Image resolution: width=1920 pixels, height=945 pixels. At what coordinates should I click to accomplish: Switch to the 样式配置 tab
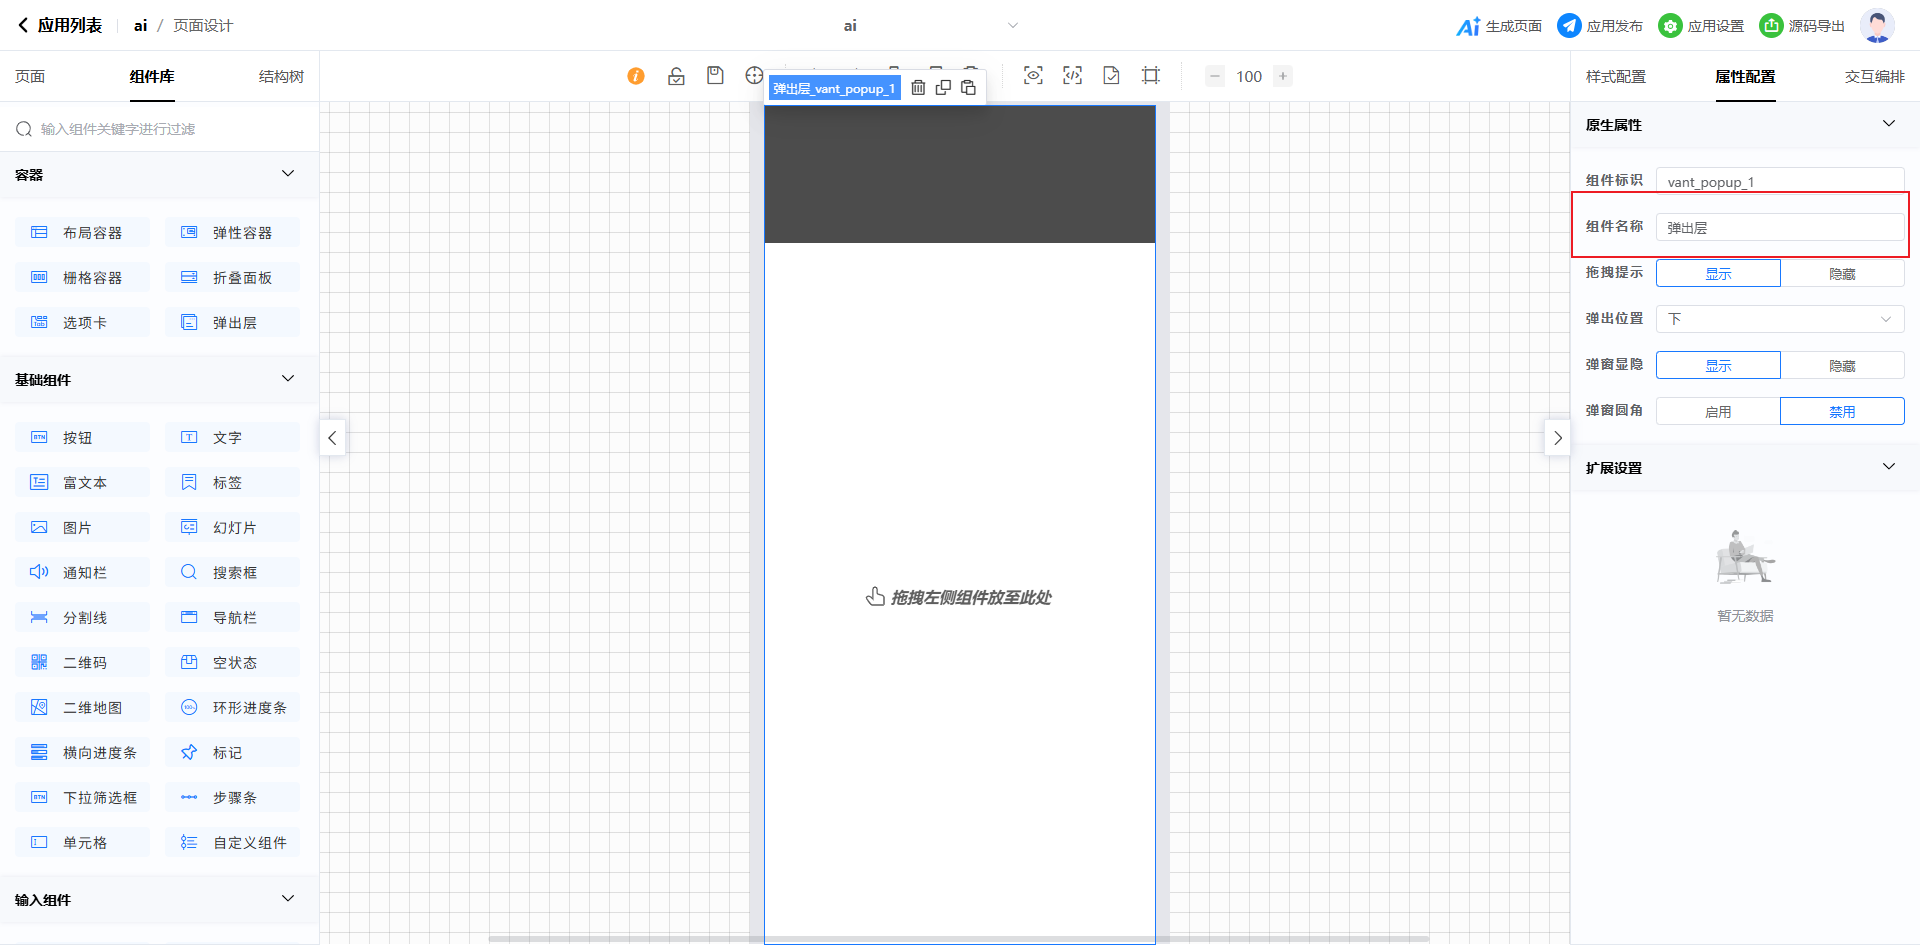tap(1615, 77)
